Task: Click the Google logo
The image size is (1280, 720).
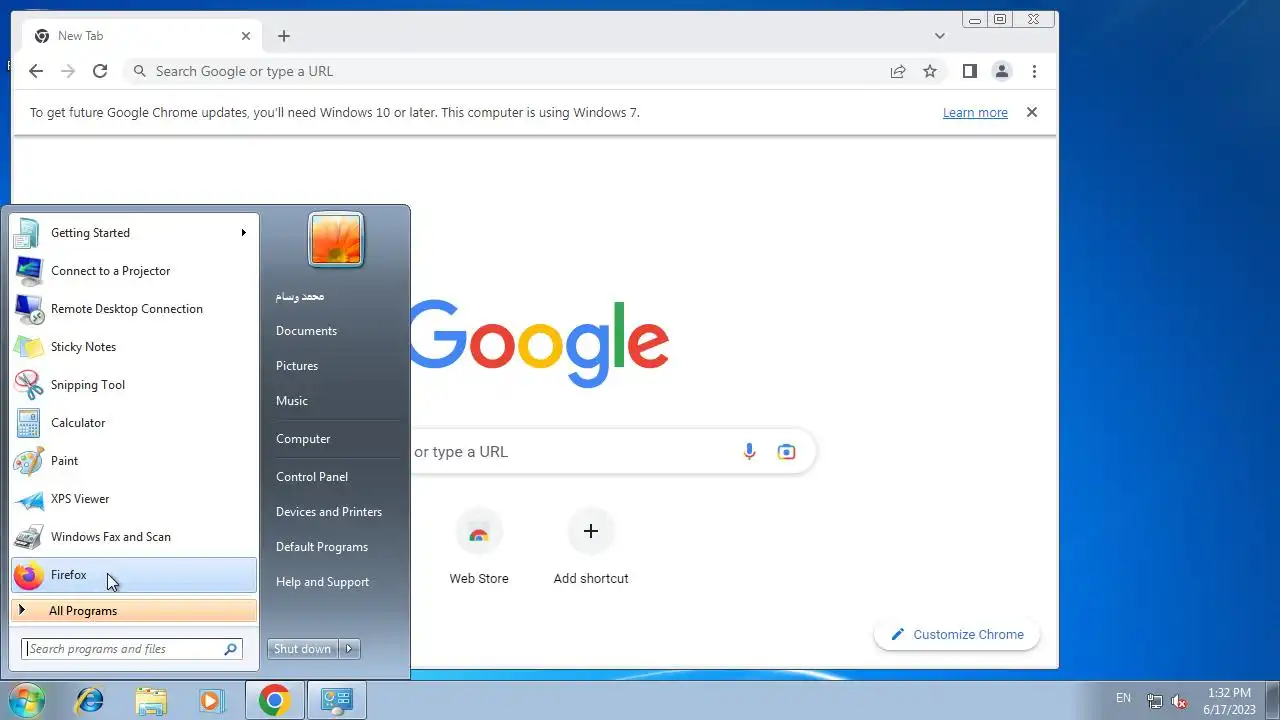Action: pyautogui.click(x=539, y=343)
